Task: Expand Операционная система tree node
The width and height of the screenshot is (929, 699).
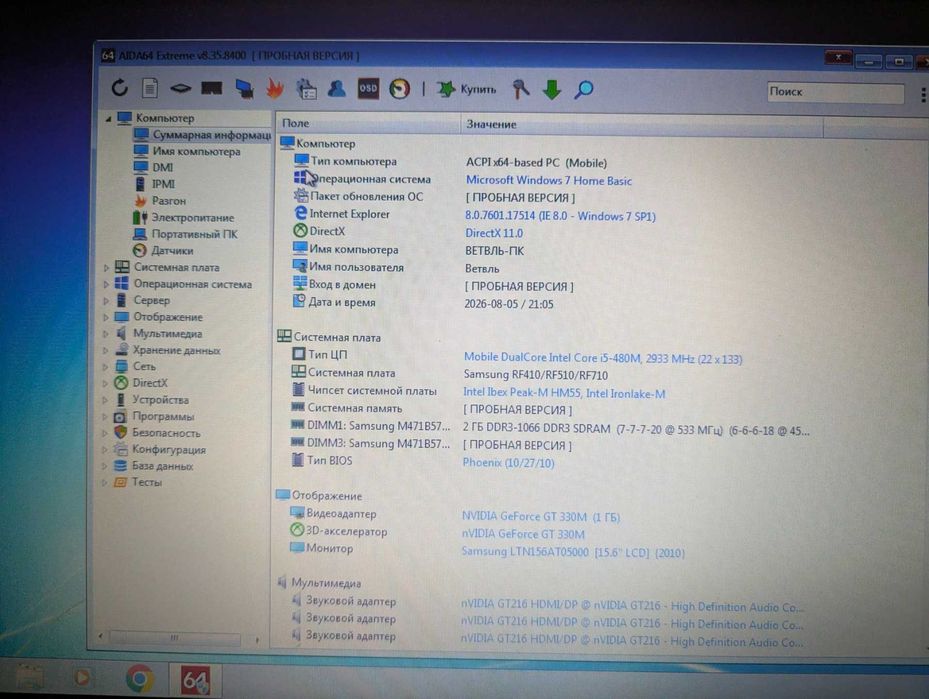Action: pos(106,284)
